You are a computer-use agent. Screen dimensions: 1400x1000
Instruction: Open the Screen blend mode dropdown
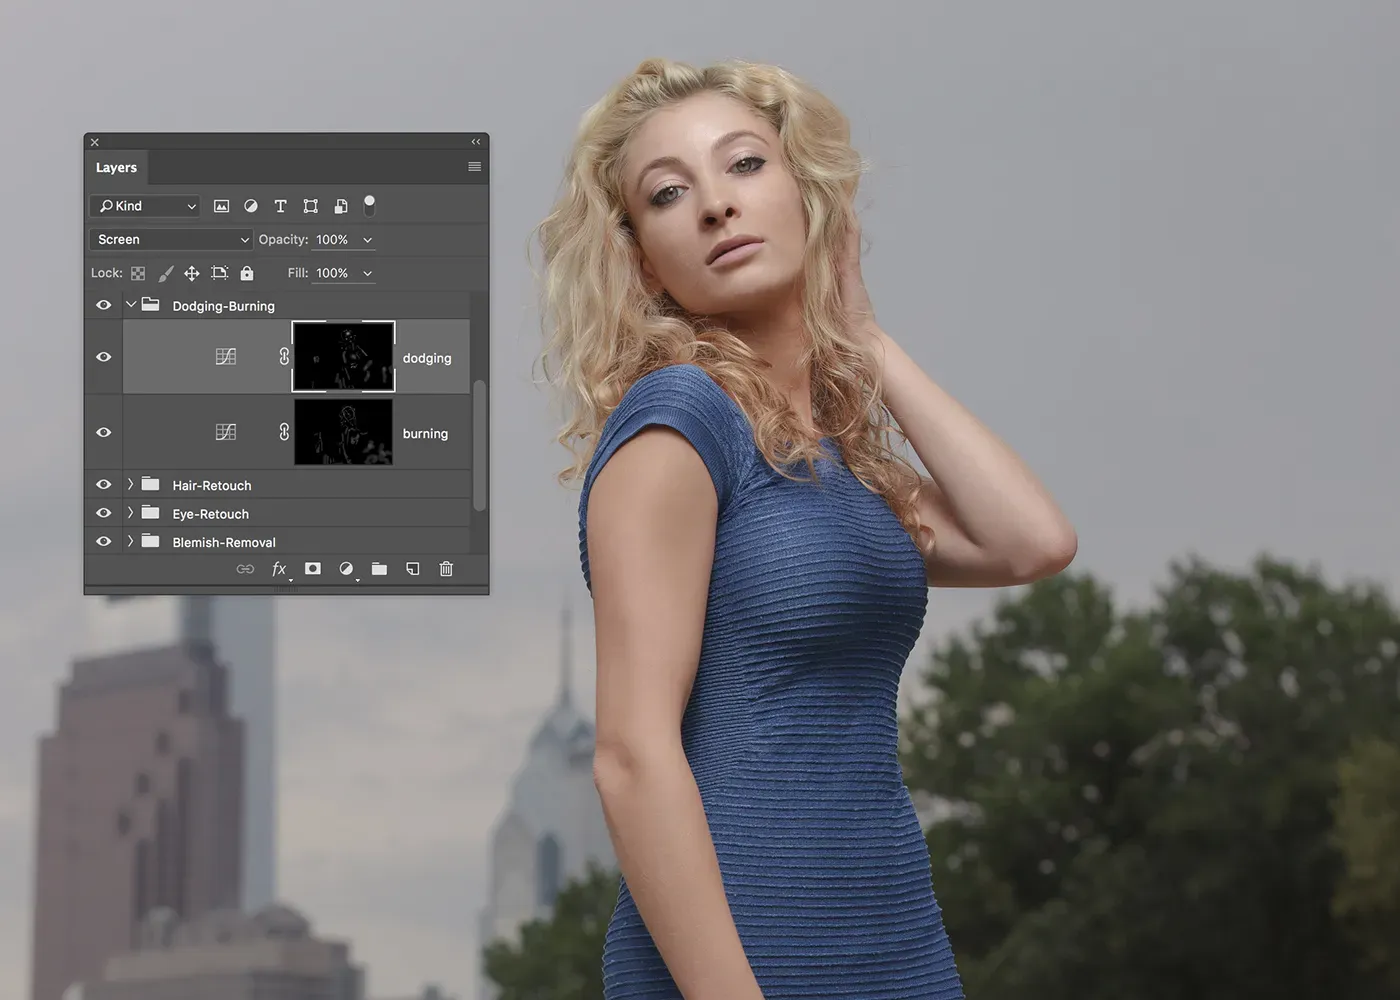pyautogui.click(x=172, y=240)
